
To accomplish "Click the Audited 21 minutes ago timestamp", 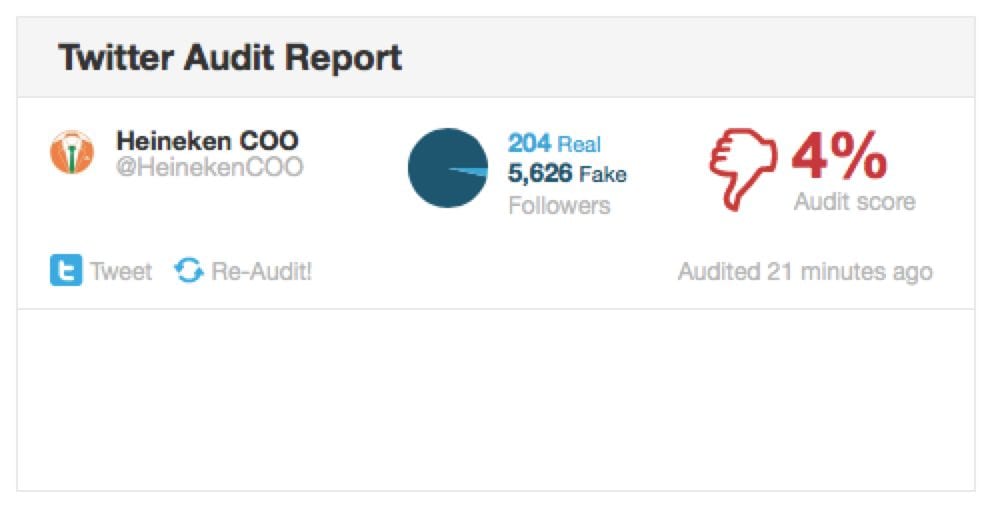I will pyautogui.click(x=805, y=272).
